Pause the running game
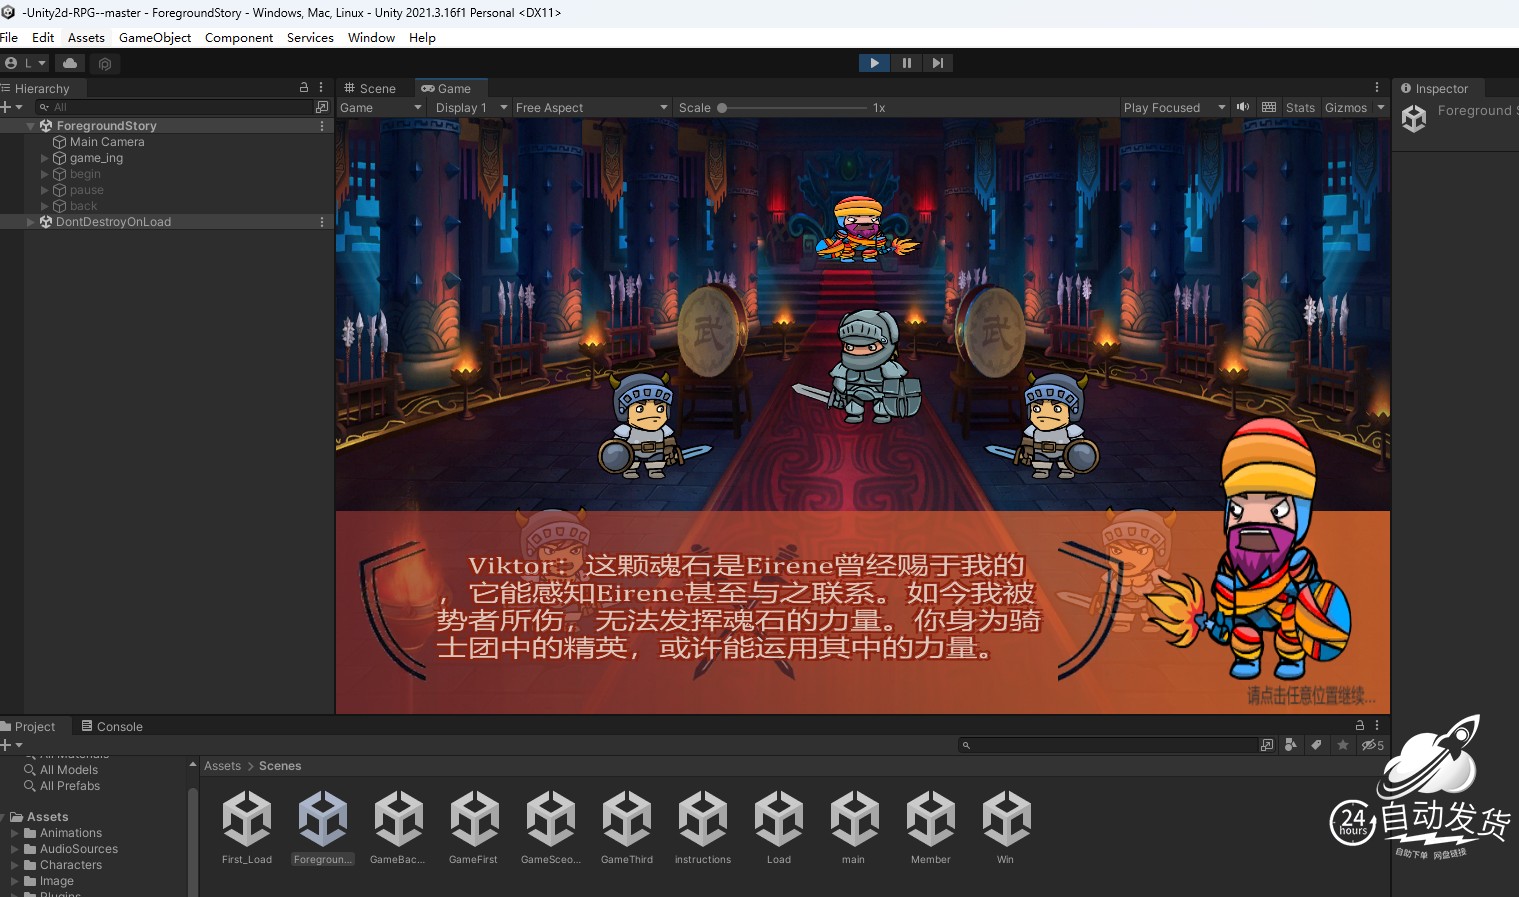 click(x=906, y=63)
